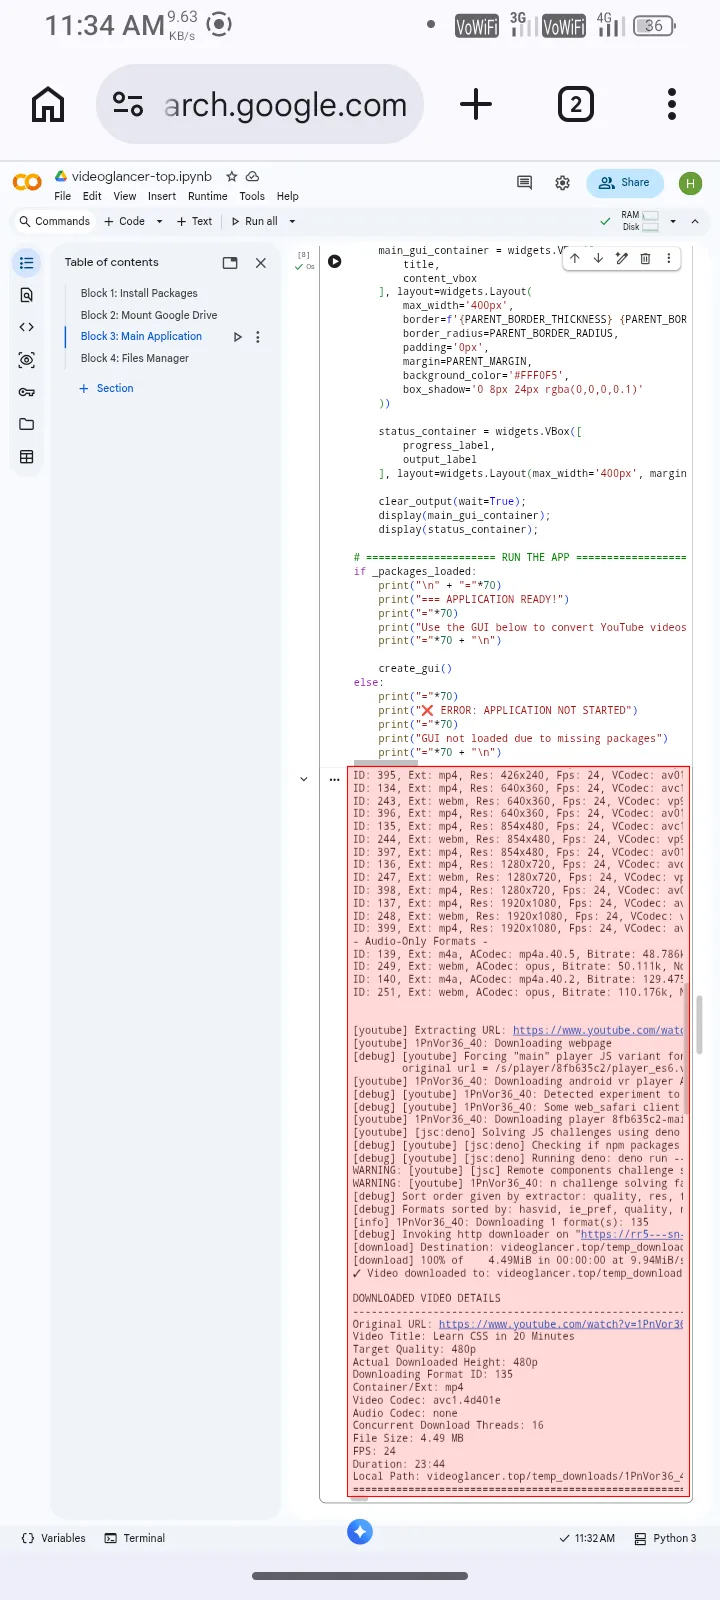
Task: Run the main code cell
Action: pos(335,261)
